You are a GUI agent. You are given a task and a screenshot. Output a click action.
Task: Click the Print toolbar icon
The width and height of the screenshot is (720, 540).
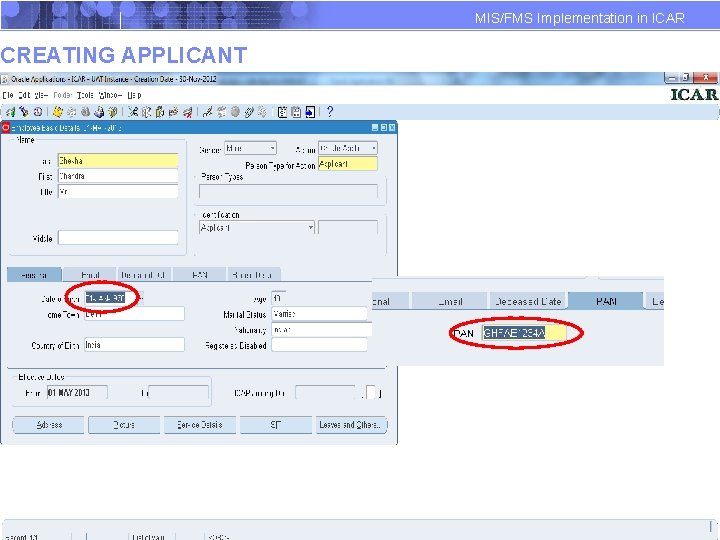(x=99, y=112)
